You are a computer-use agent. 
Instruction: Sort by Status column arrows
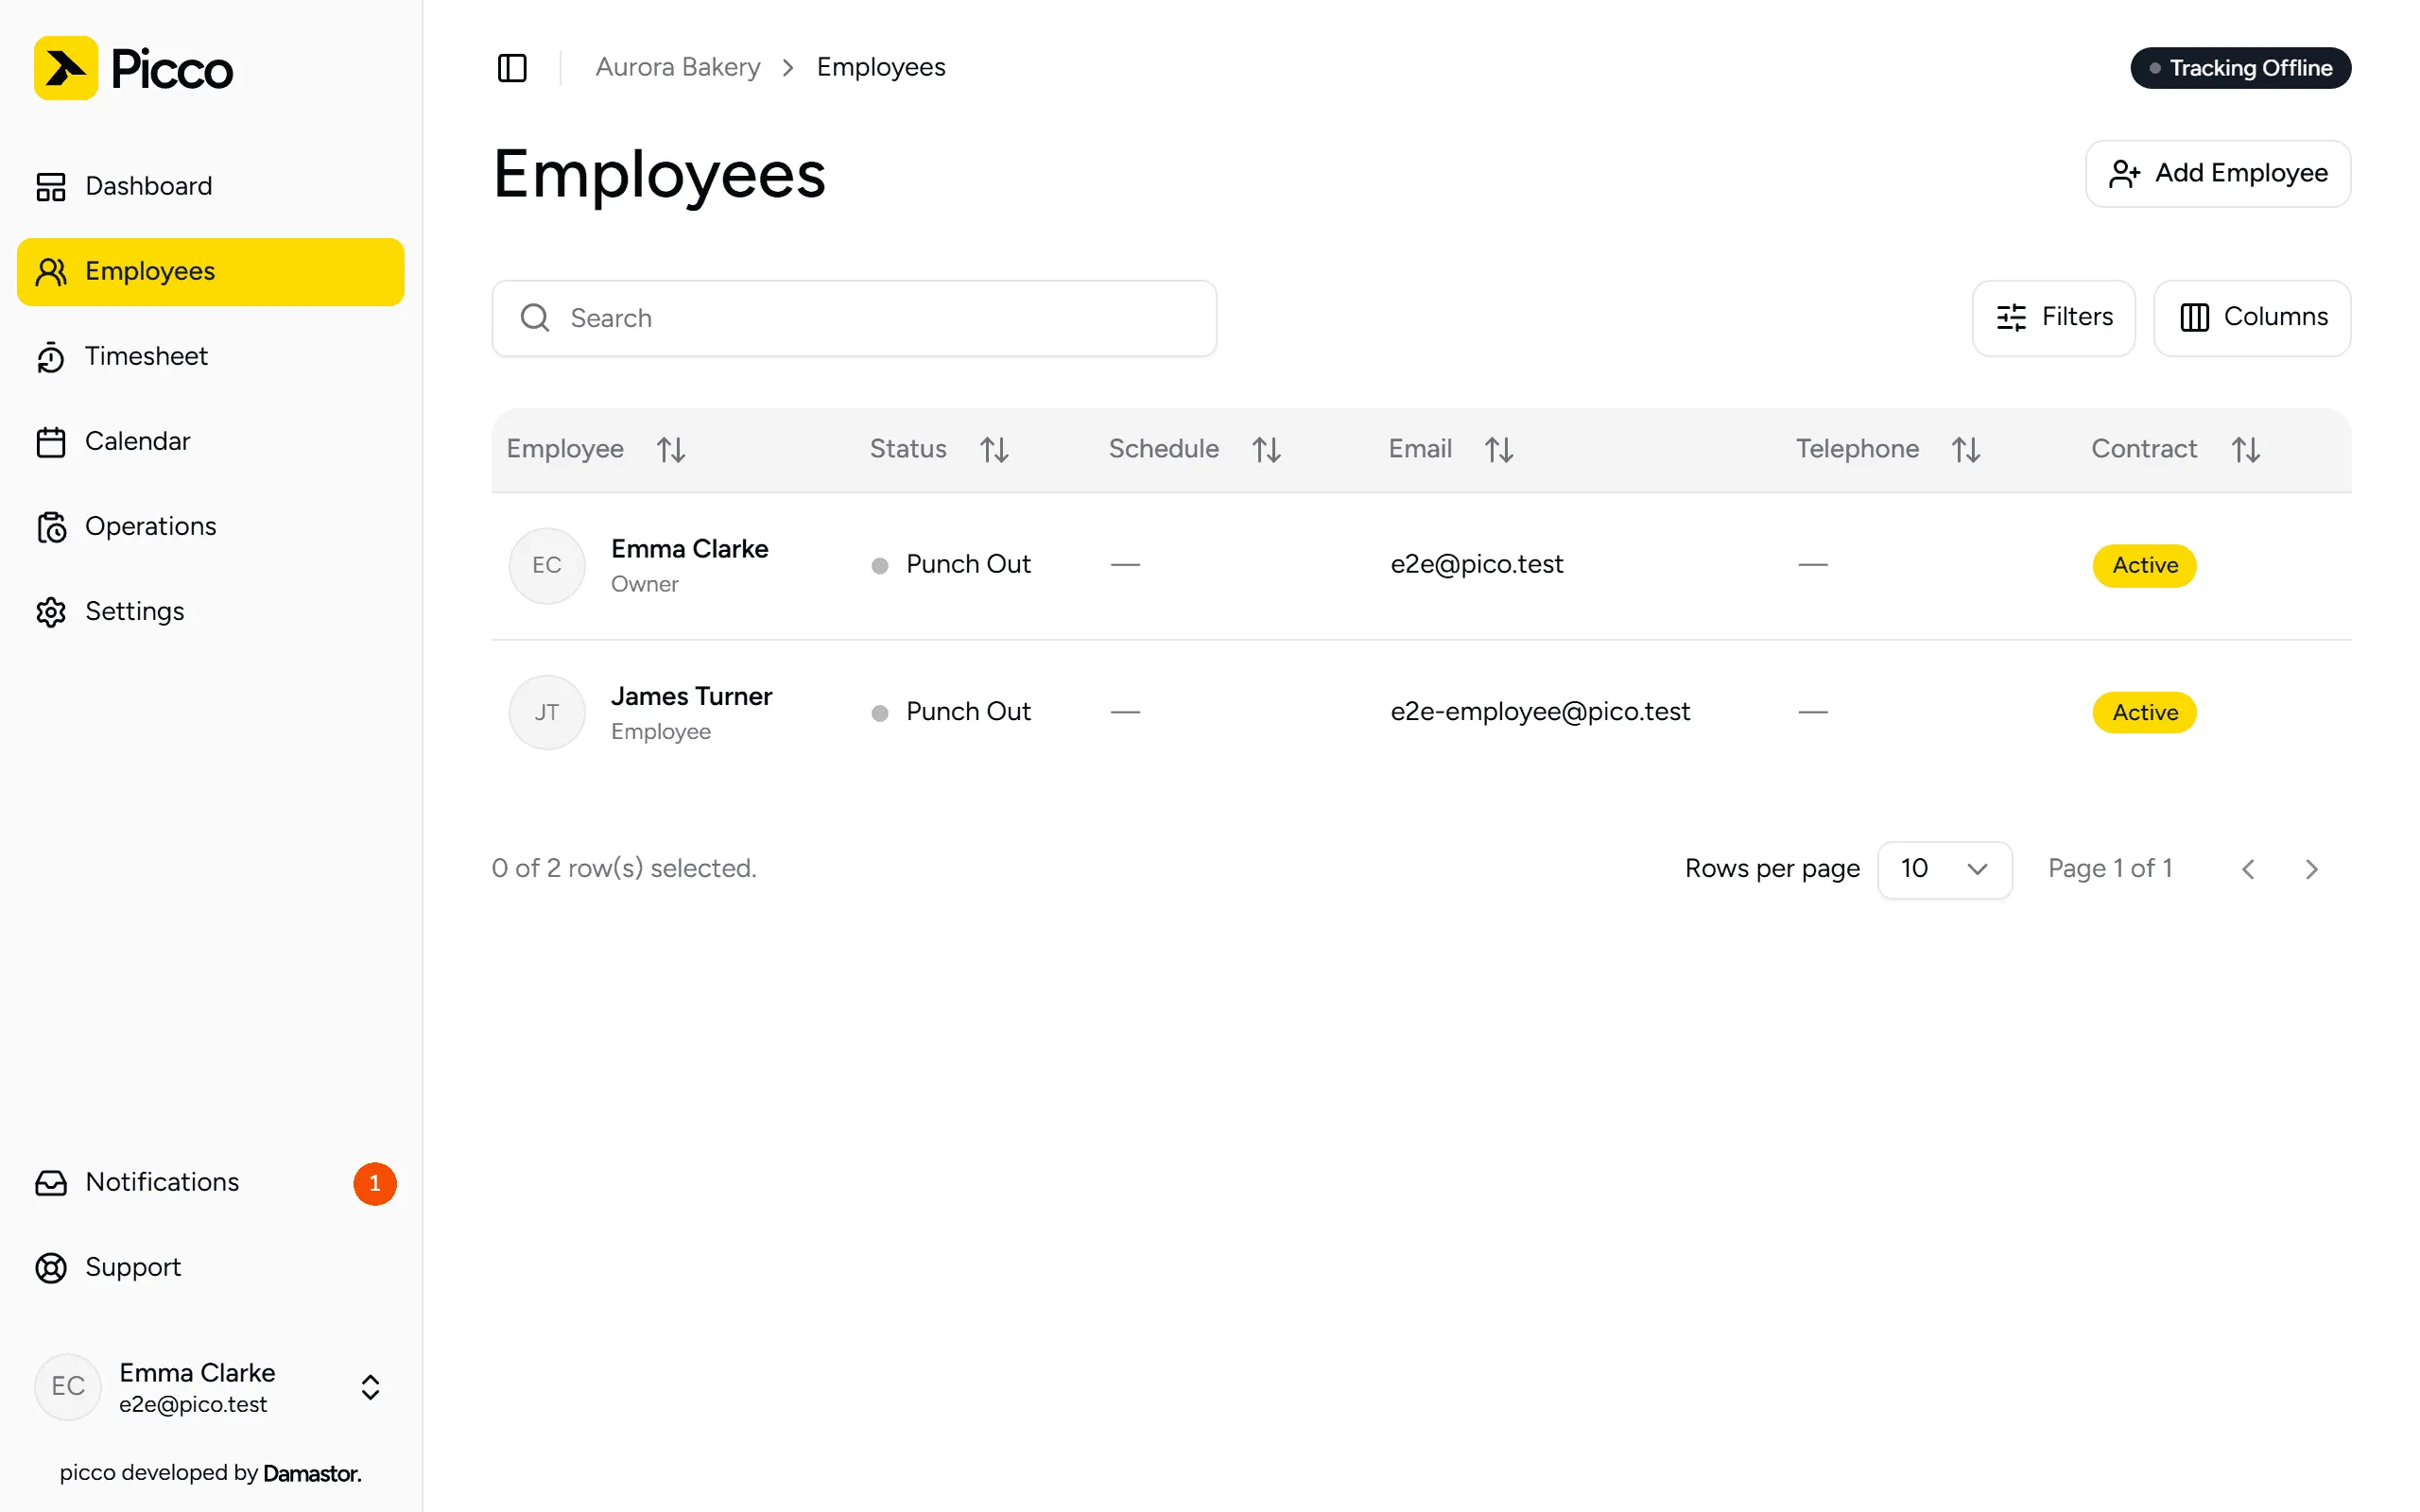(x=994, y=449)
